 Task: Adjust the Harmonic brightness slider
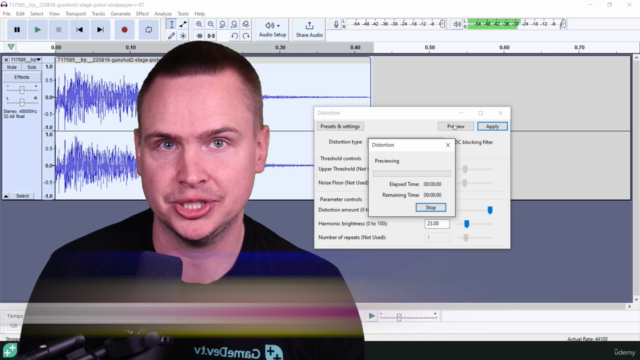[x=467, y=224]
